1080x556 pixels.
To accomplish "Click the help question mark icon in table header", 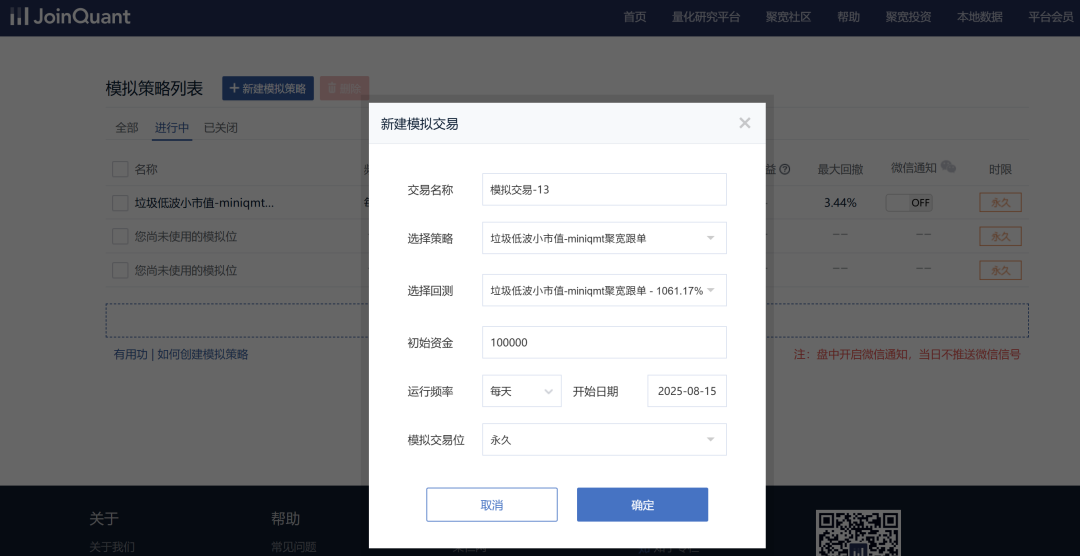I will click(x=785, y=170).
